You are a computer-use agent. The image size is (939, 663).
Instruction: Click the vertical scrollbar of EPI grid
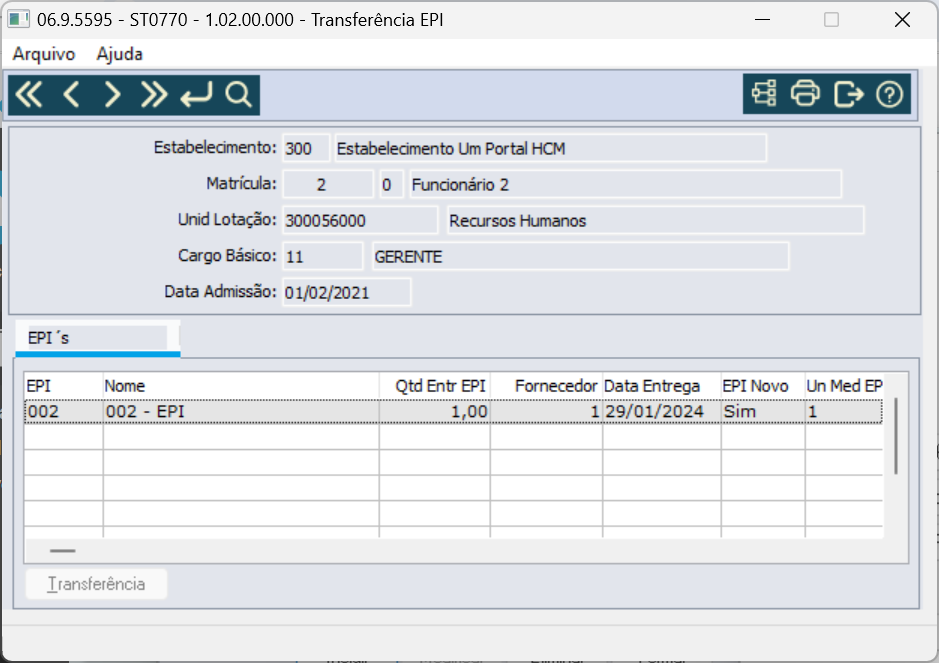(x=896, y=436)
